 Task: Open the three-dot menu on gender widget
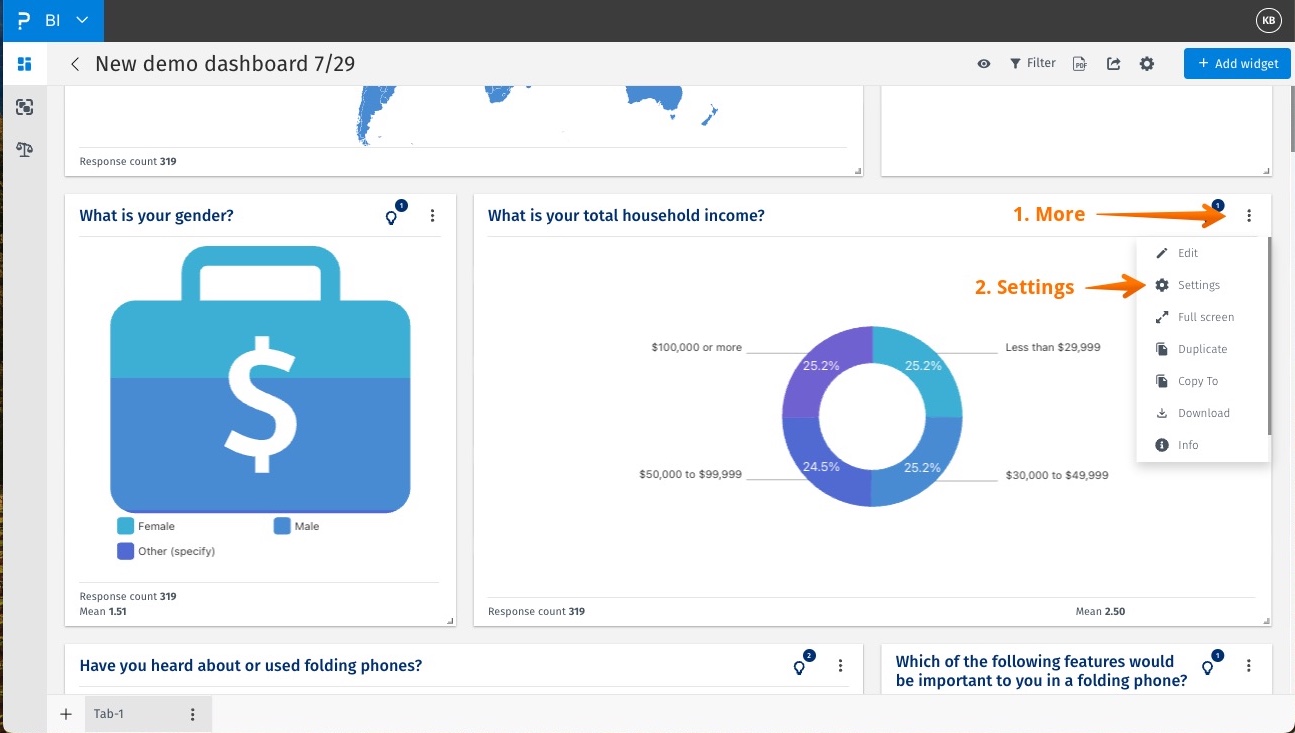pyautogui.click(x=432, y=215)
